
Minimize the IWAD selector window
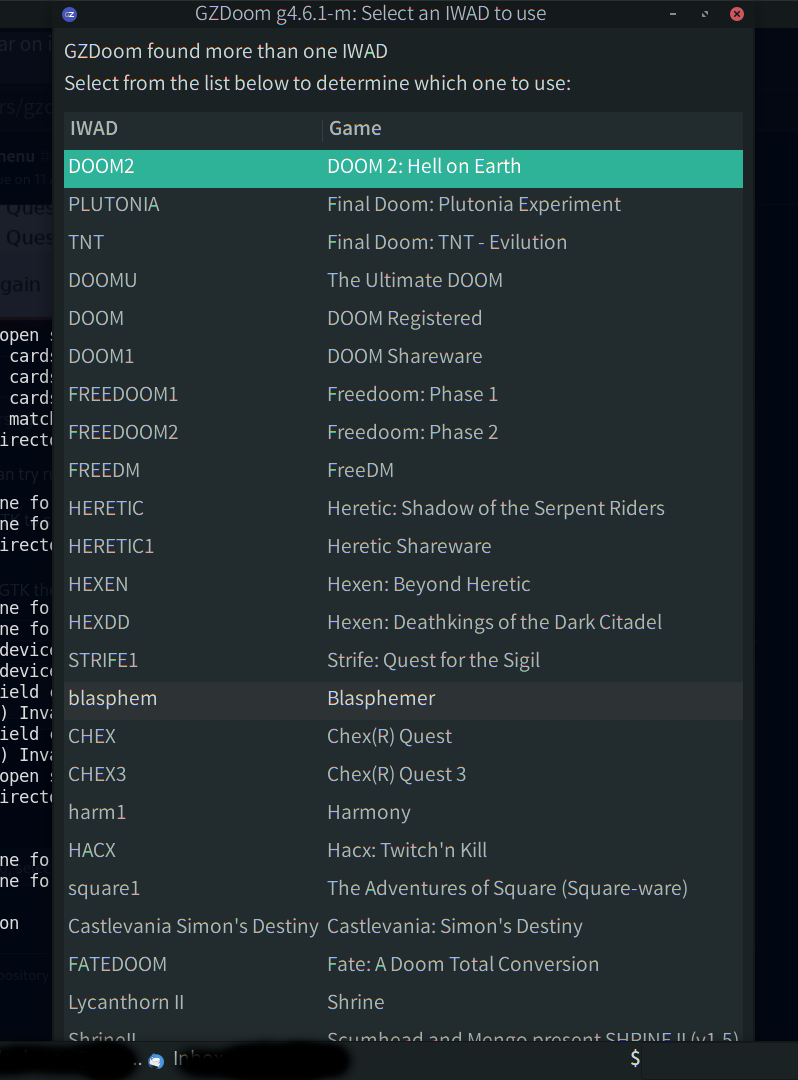[x=672, y=14]
